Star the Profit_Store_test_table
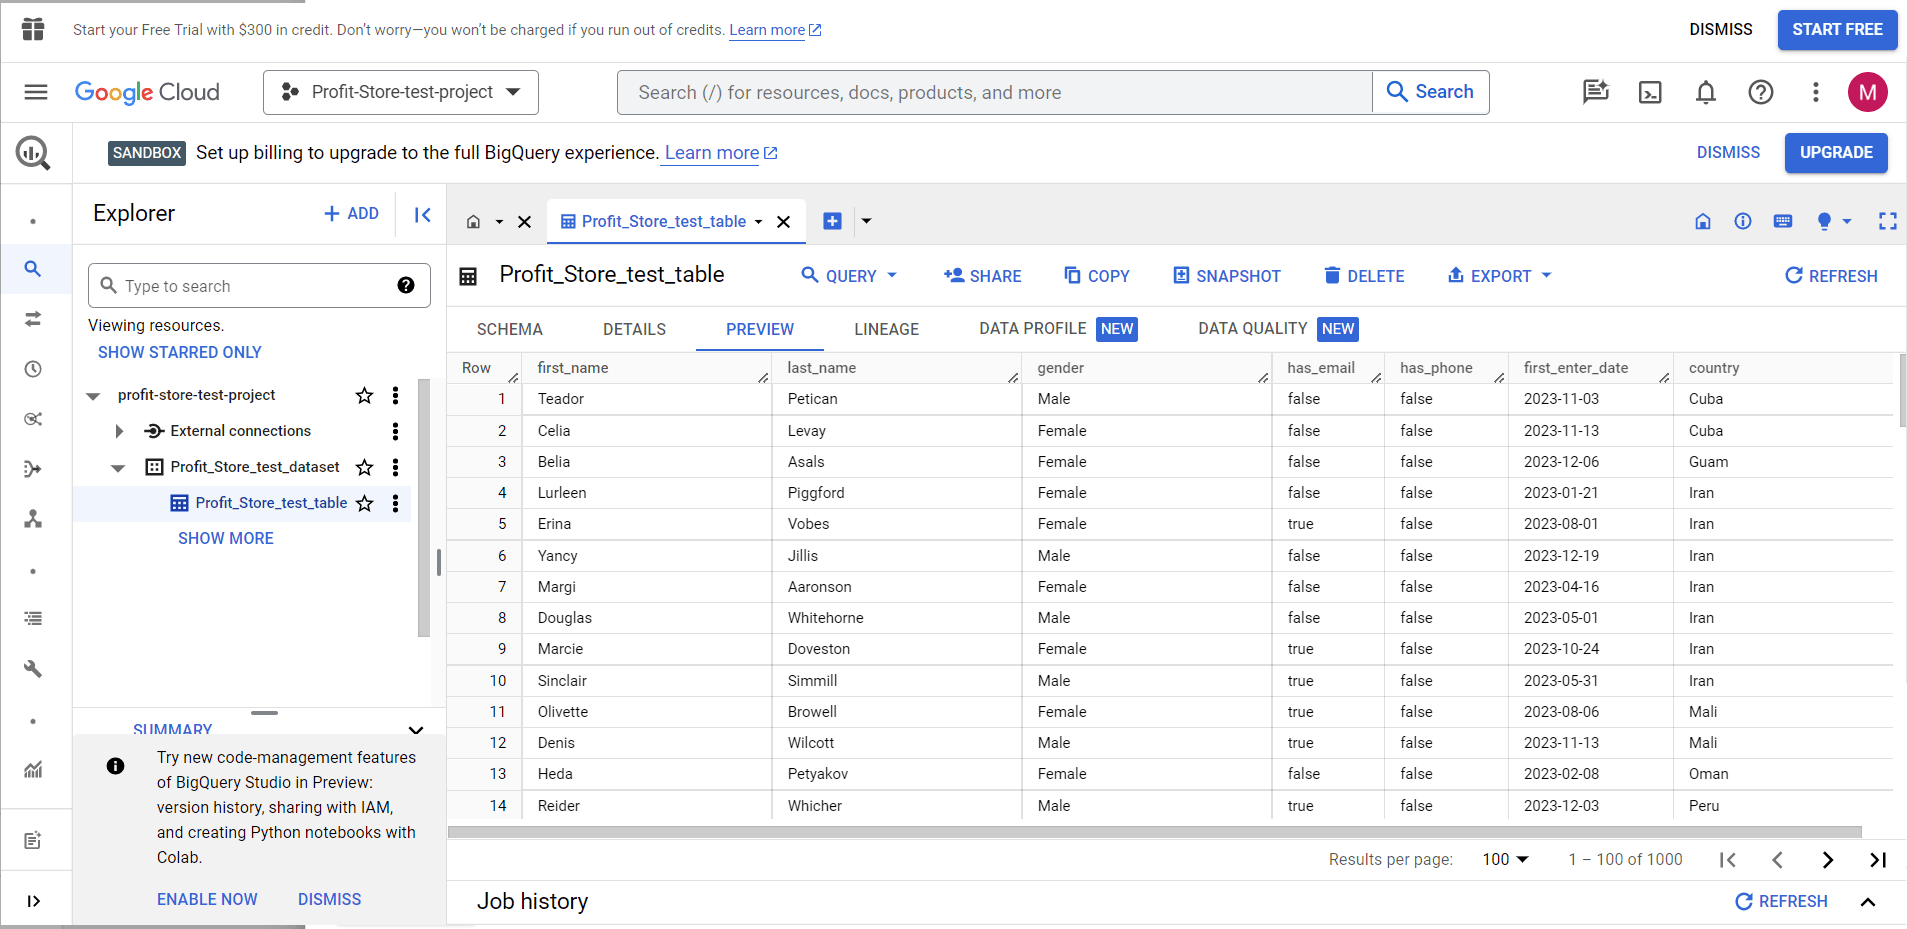Screen dimensions: 1907x929 pyautogui.click(x=365, y=503)
